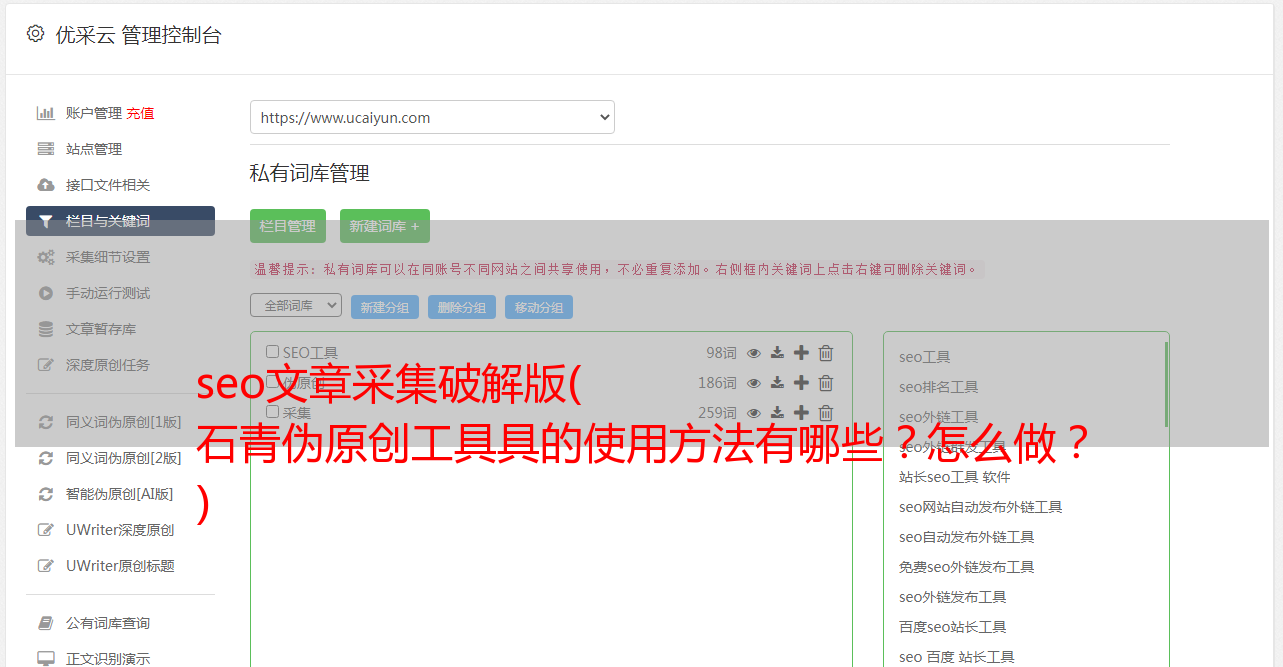Click the 新建词库 + button

click(x=385, y=226)
